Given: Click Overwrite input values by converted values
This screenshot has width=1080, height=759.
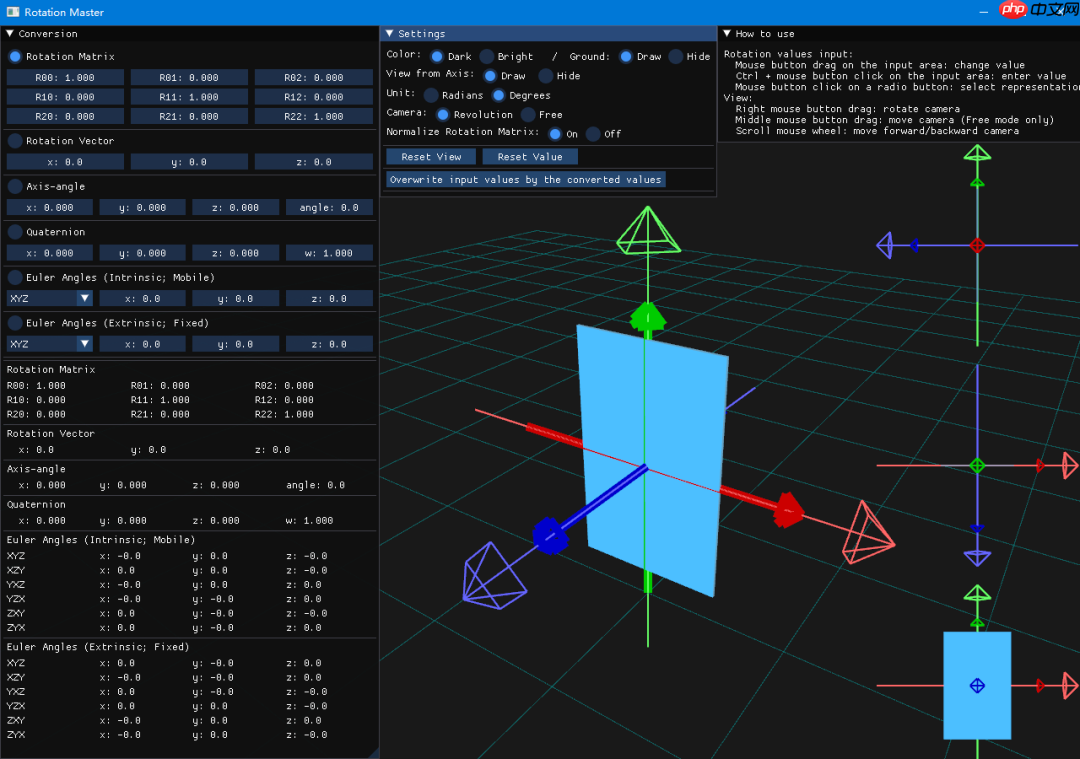Looking at the screenshot, I should [526, 180].
